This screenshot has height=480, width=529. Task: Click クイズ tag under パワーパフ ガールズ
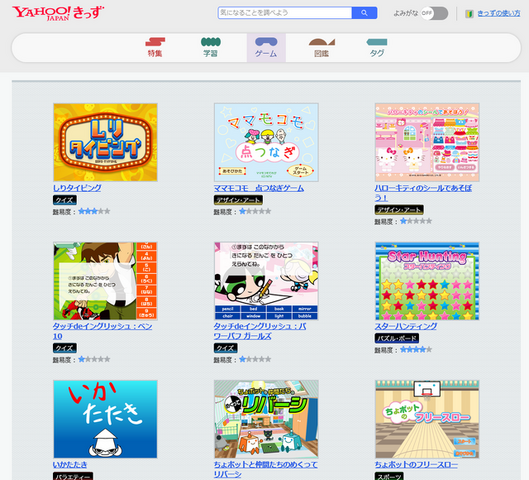[x=225, y=348]
